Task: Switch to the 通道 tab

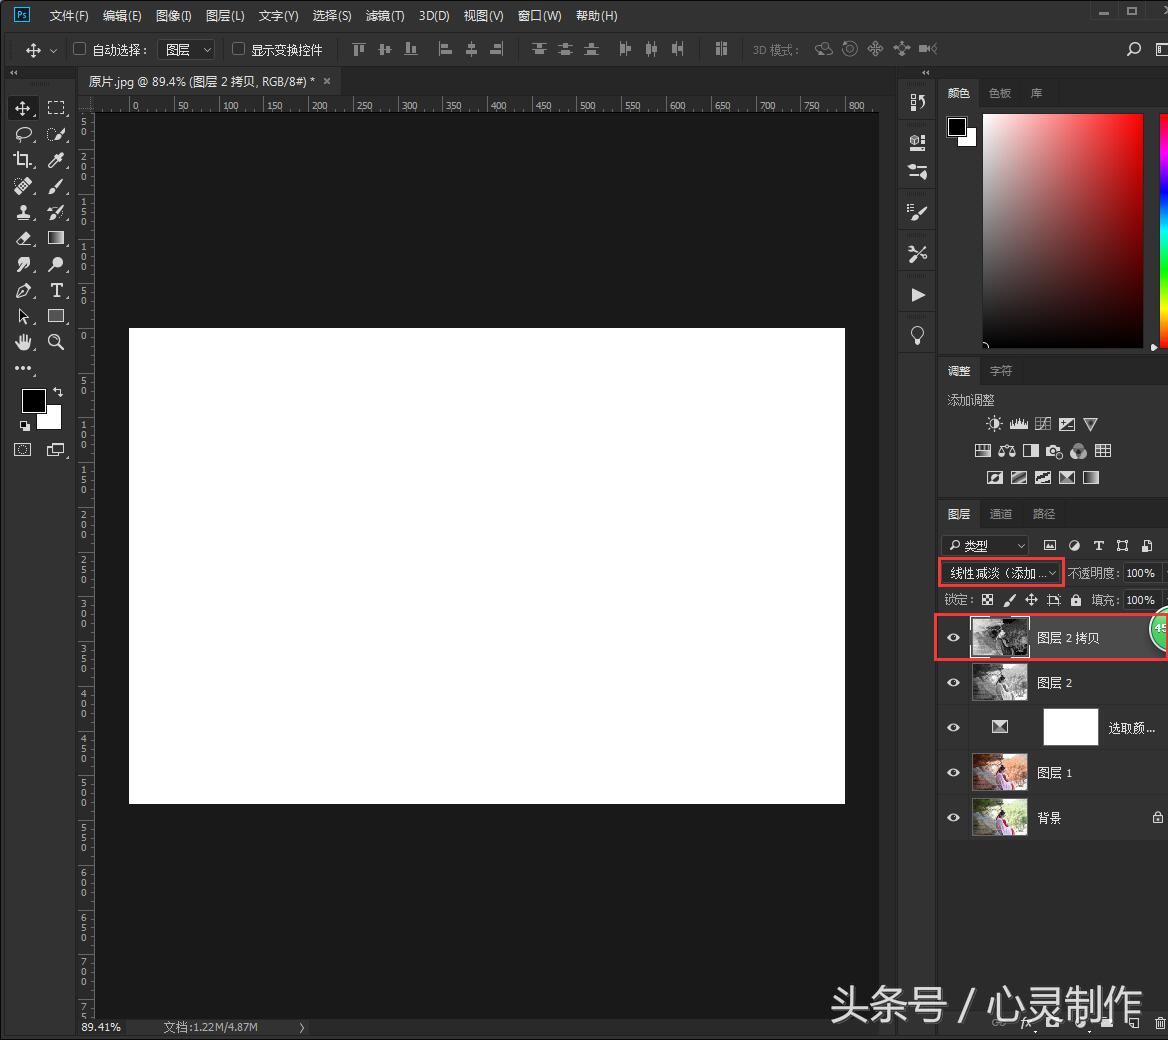Action: coord(1000,513)
